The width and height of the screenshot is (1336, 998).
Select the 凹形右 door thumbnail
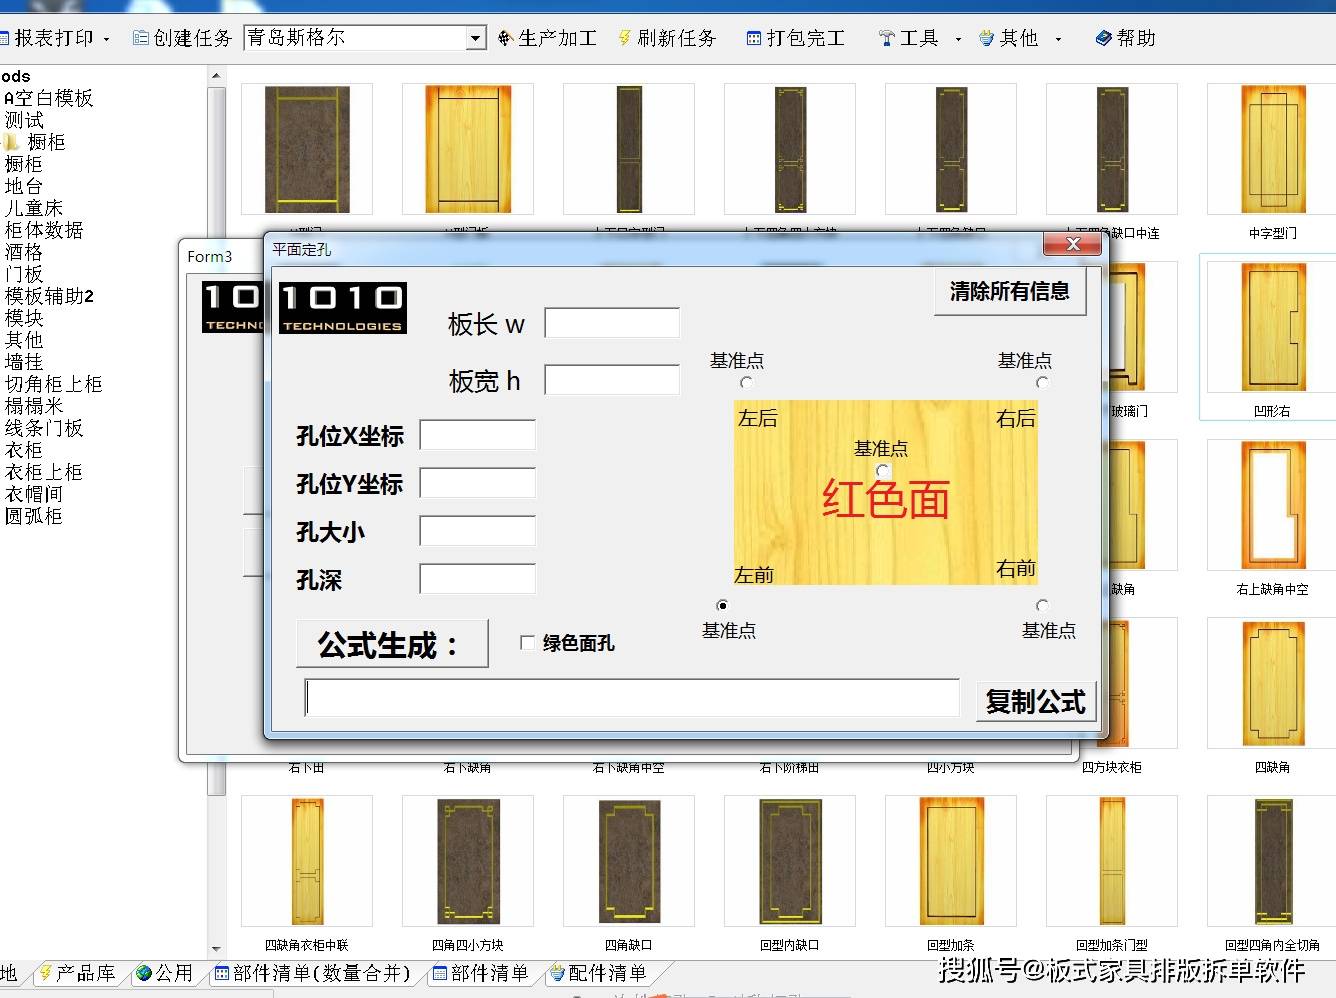click(x=1273, y=326)
